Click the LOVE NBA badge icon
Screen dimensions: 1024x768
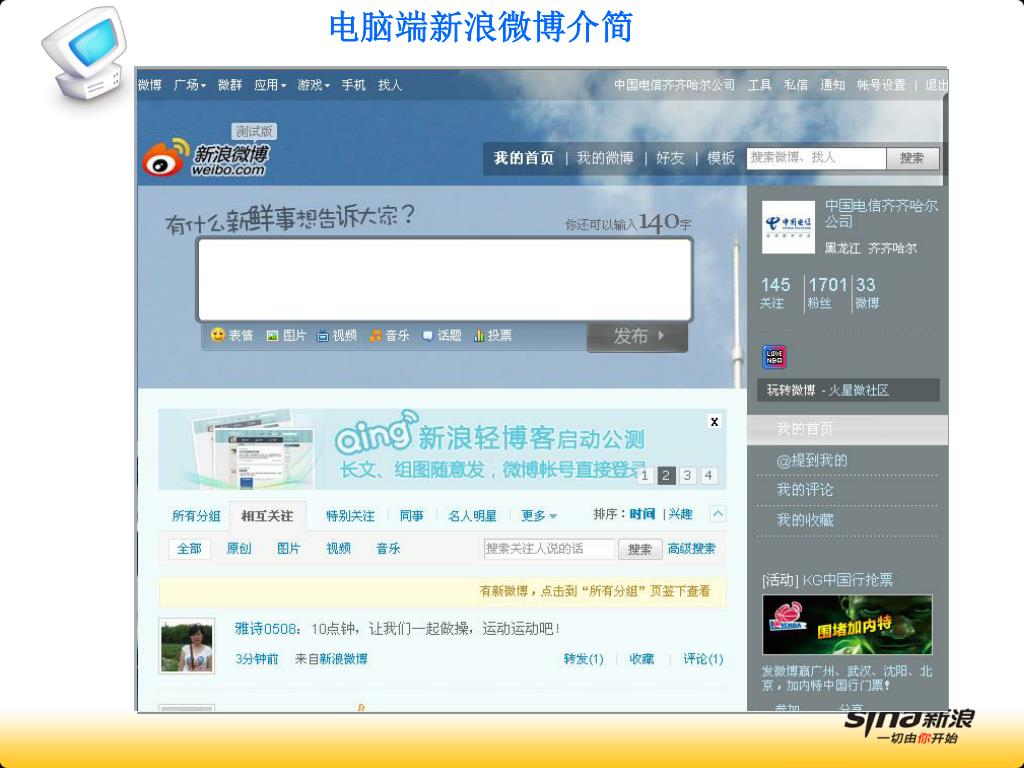click(x=775, y=357)
